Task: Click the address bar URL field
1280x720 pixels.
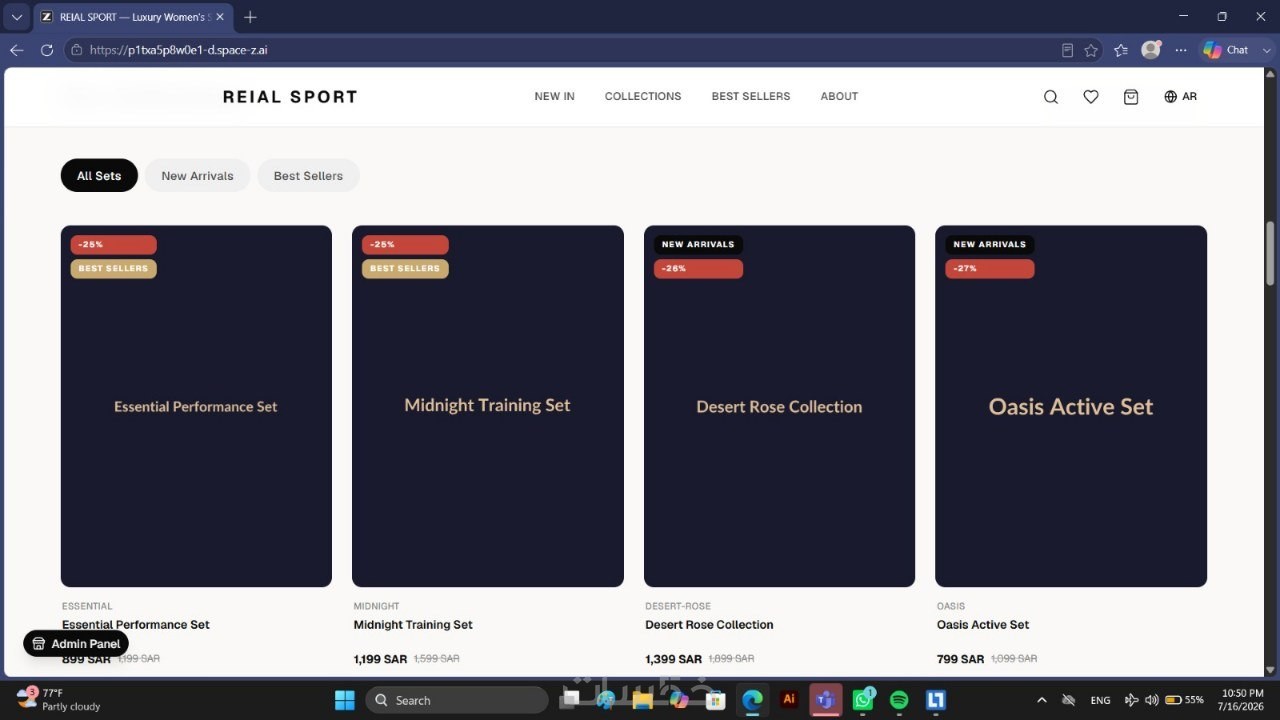Action: tap(560, 50)
